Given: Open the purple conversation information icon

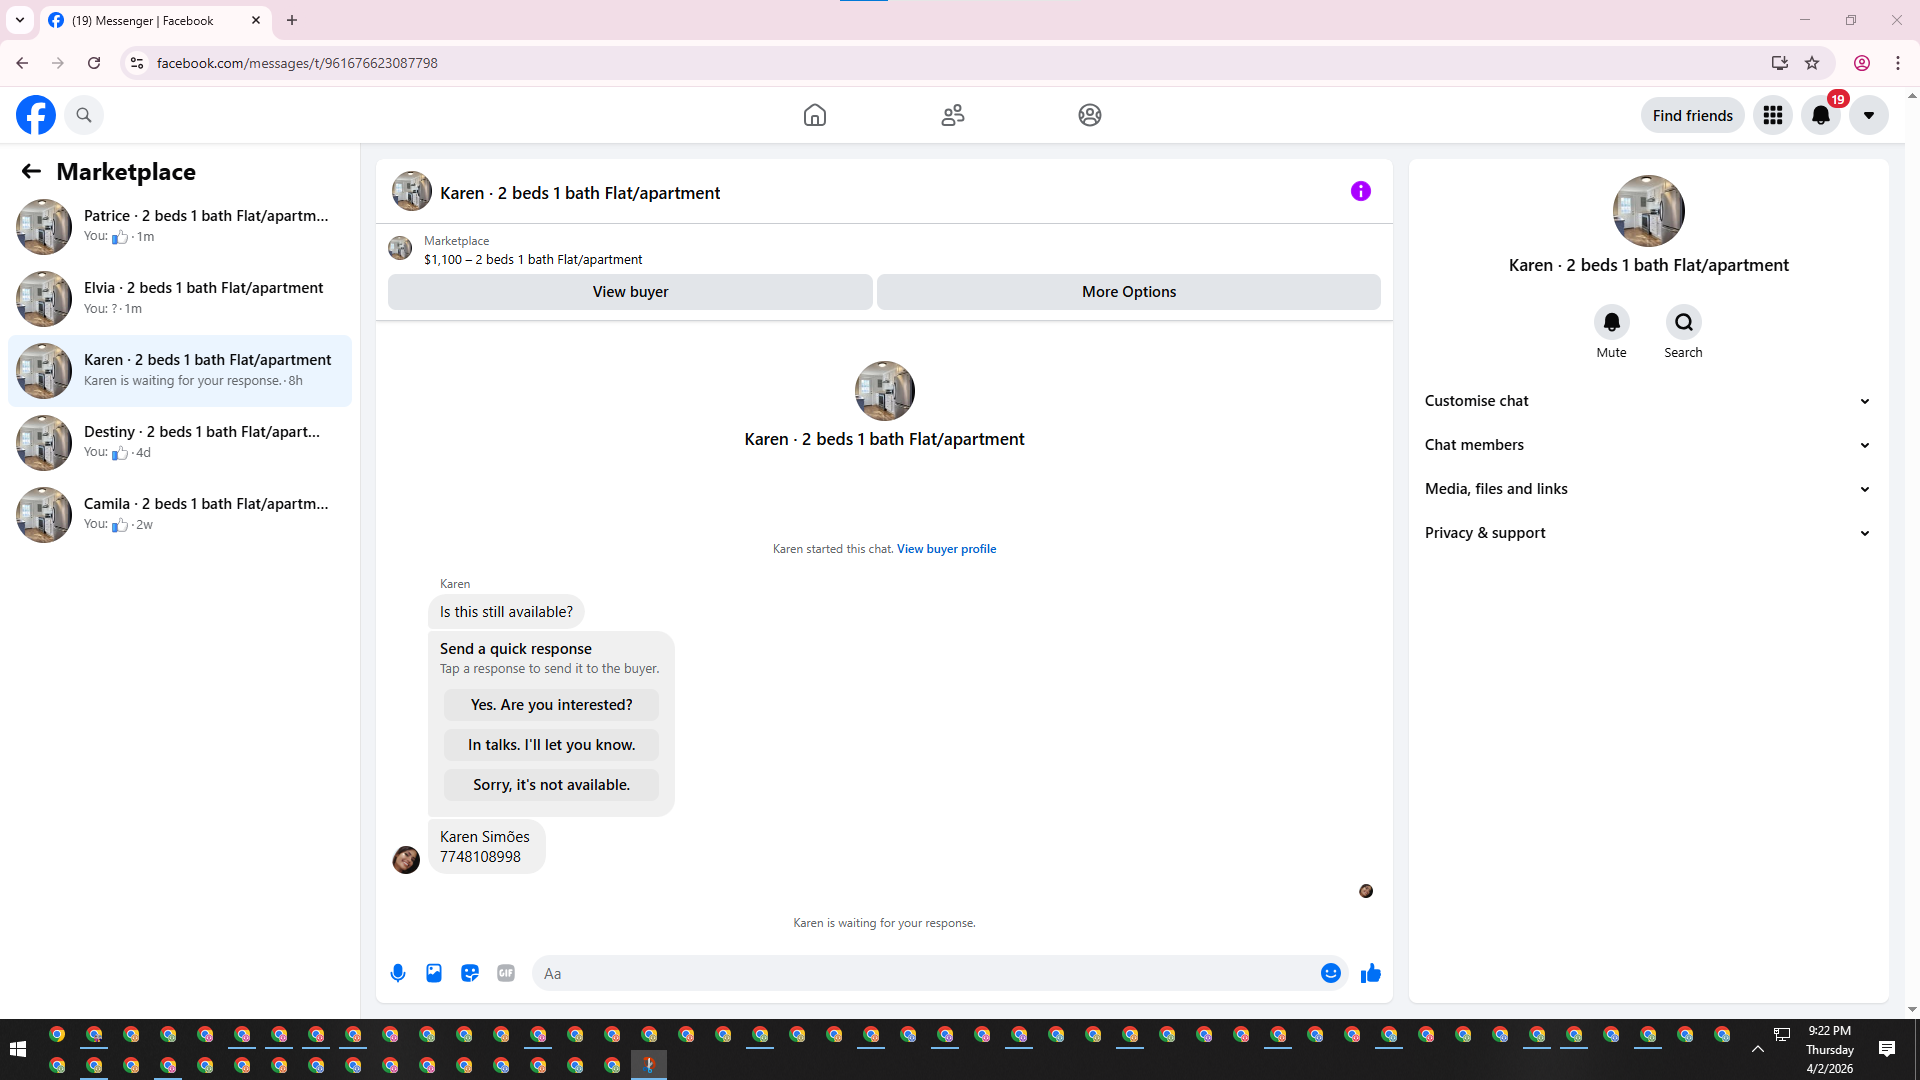Looking at the screenshot, I should (x=1361, y=191).
